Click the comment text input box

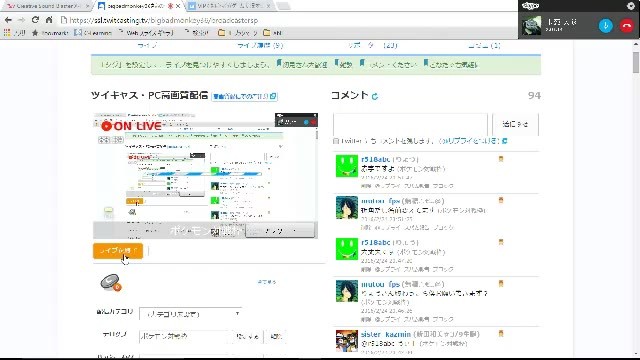410,124
